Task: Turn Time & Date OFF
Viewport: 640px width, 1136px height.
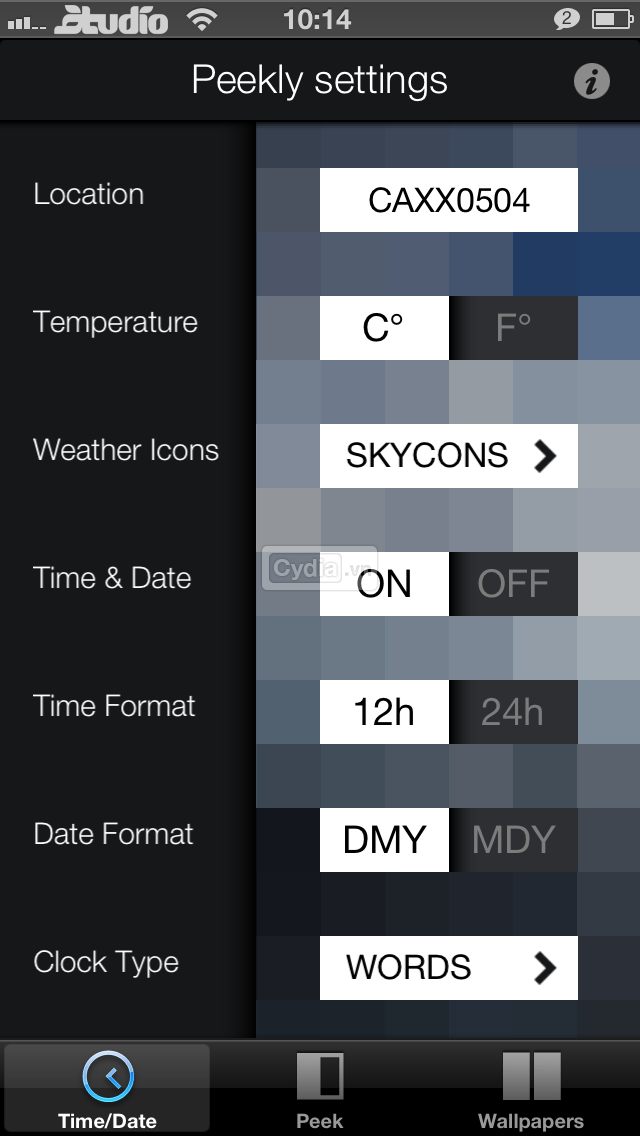Action: 513,584
